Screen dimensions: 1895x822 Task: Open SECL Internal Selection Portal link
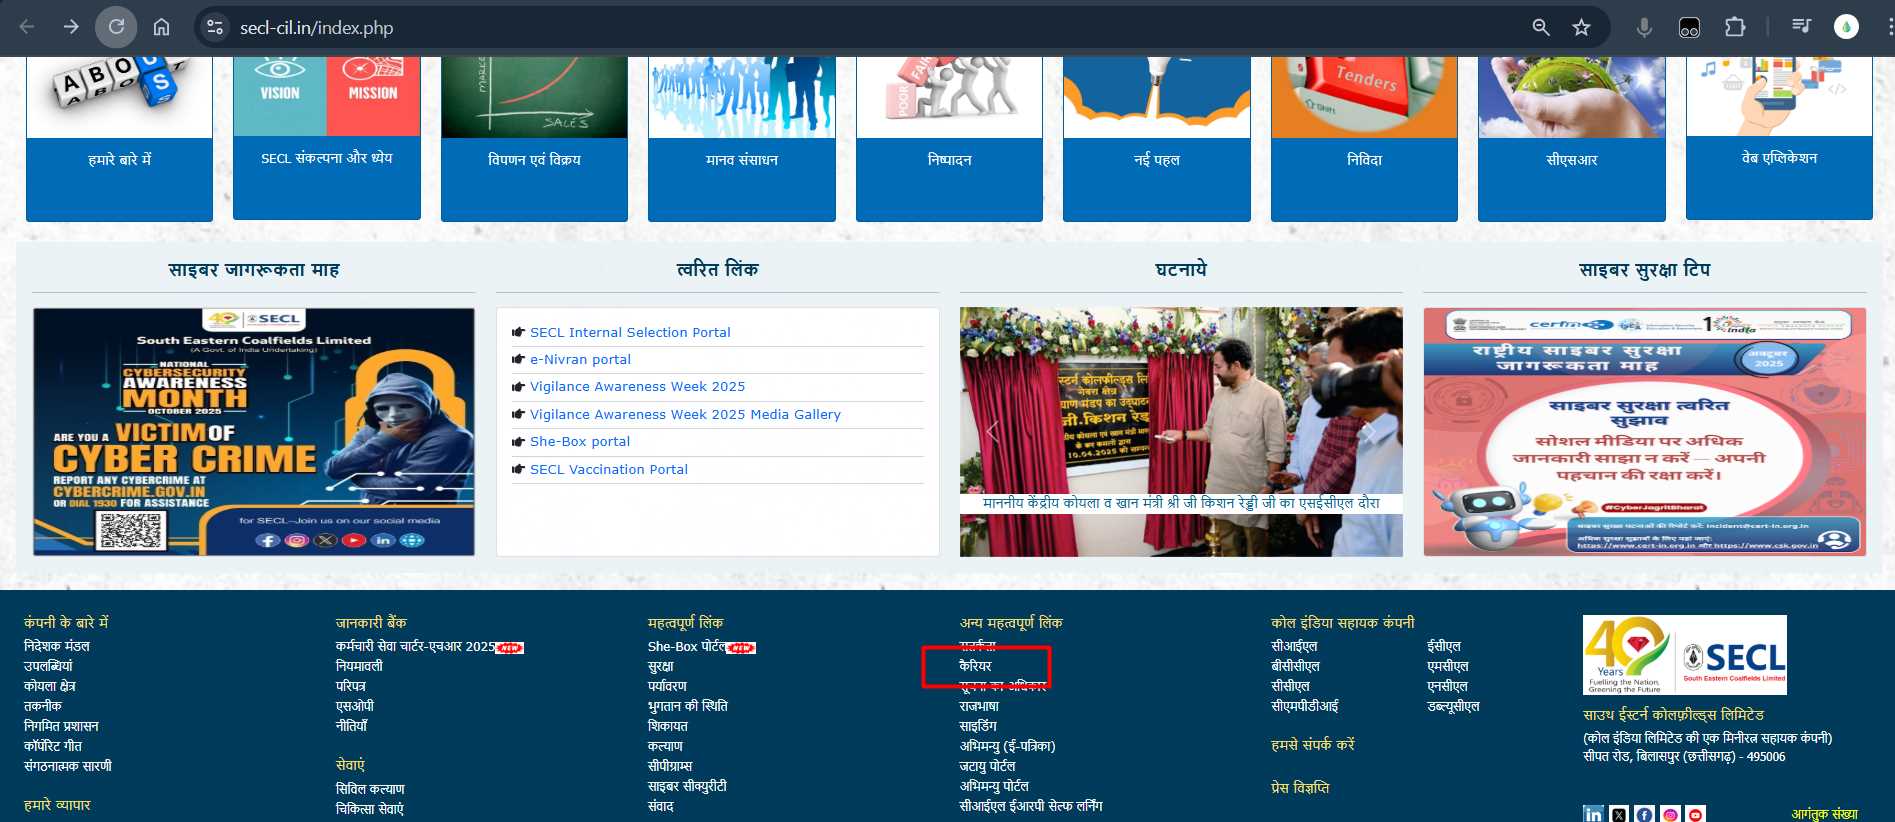pyautogui.click(x=630, y=332)
